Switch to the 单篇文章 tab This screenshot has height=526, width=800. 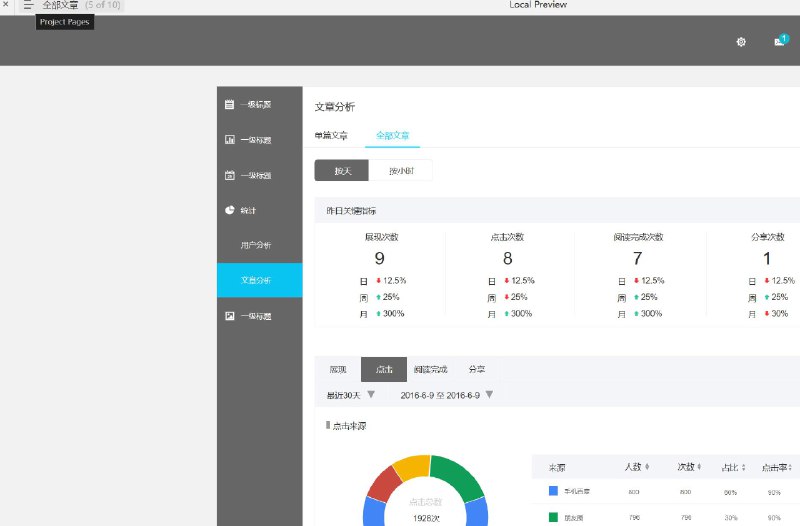pyautogui.click(x=331, y=135)
